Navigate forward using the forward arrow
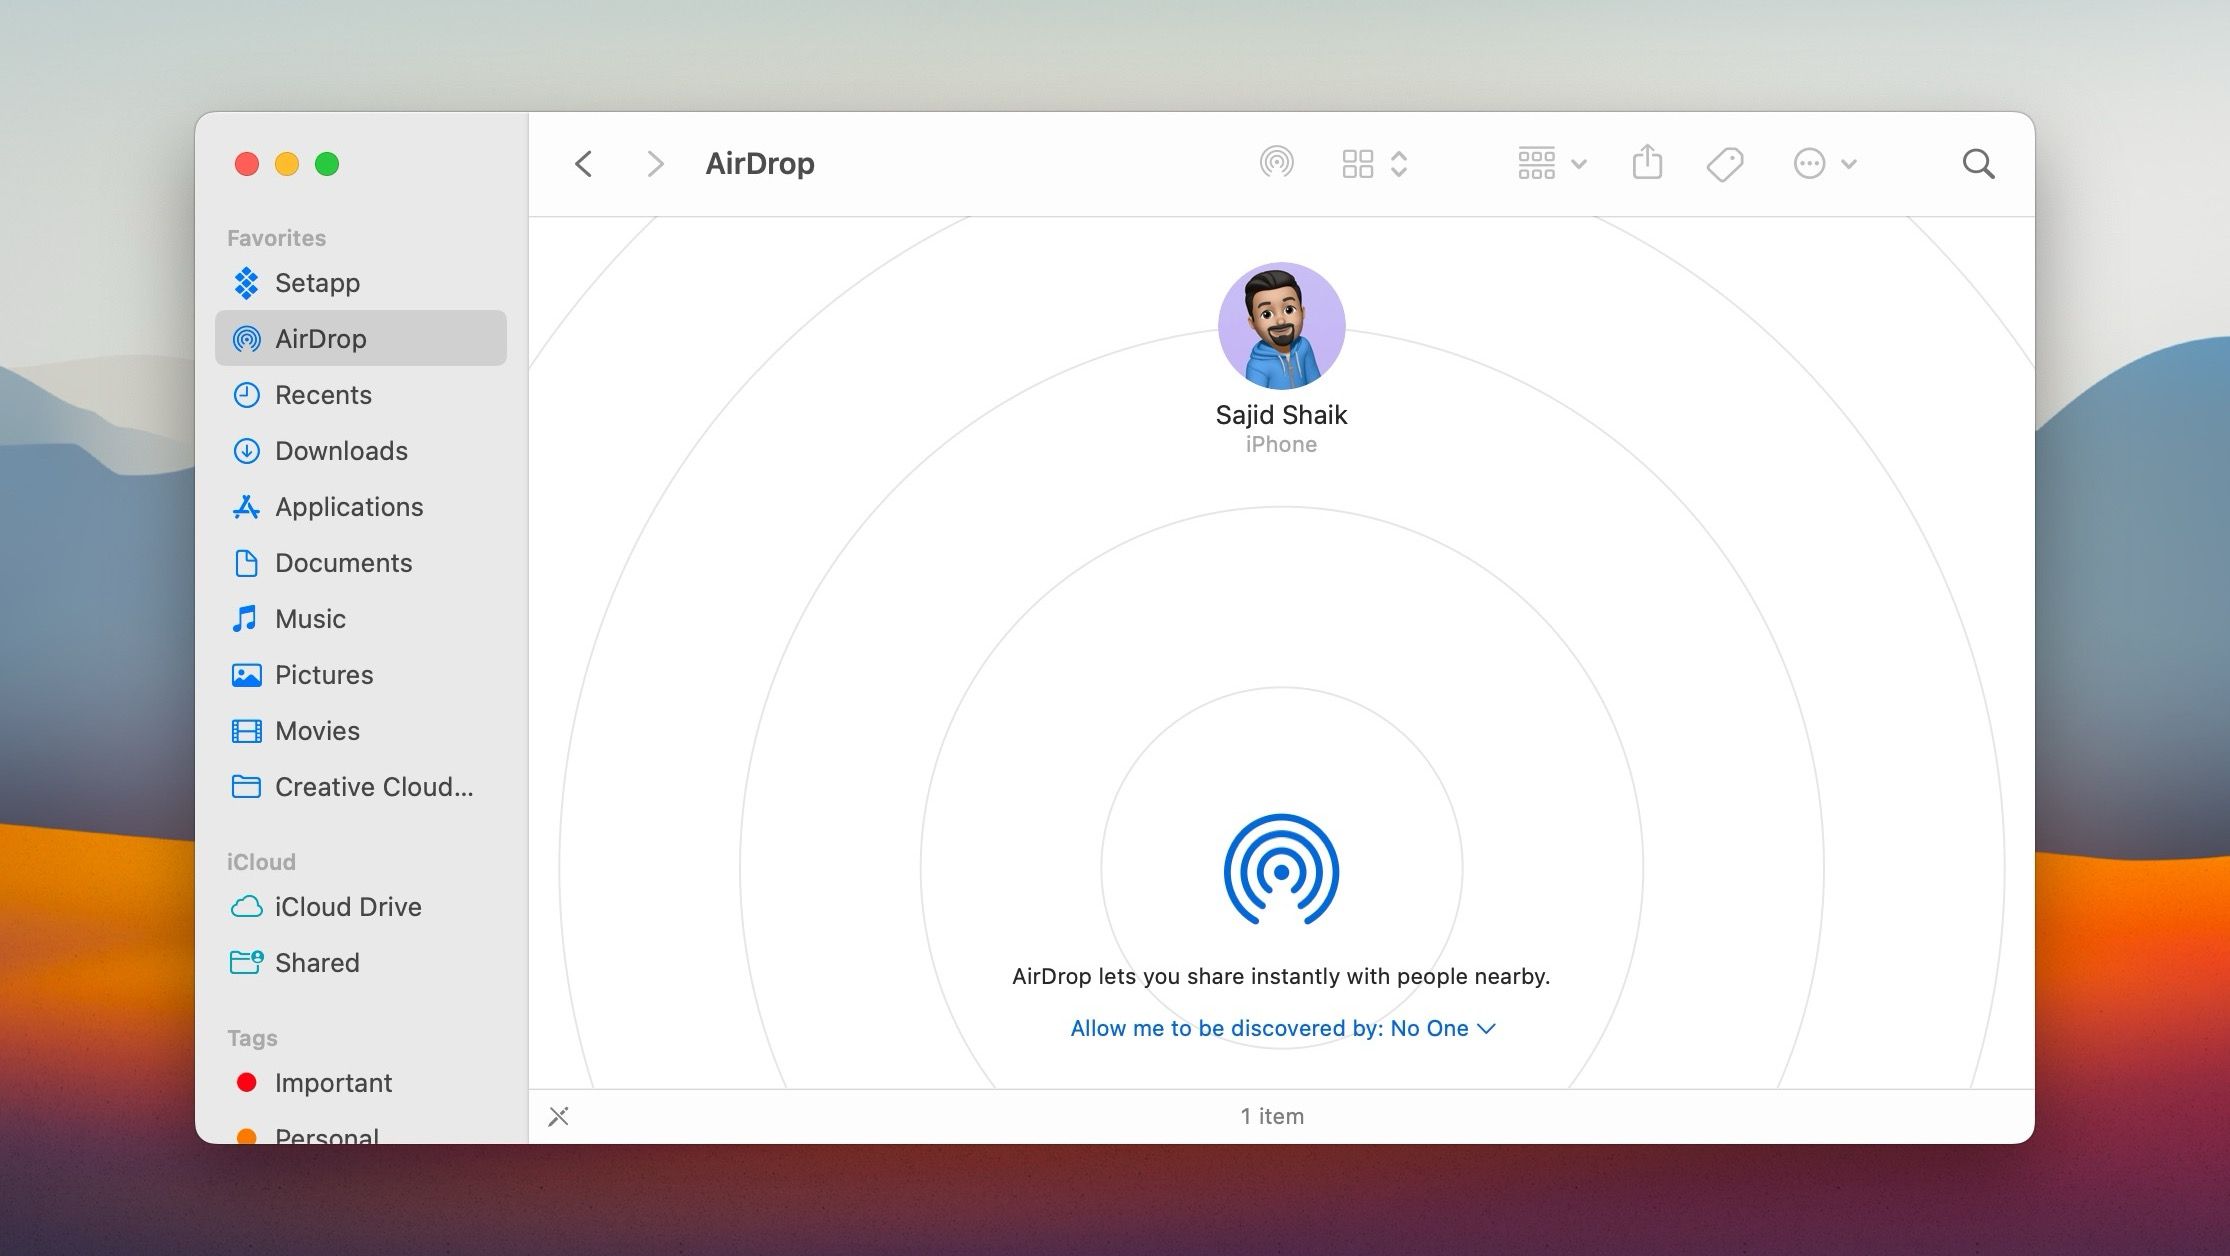This screenshot has height=1256, width=2230. coord(655,163)
